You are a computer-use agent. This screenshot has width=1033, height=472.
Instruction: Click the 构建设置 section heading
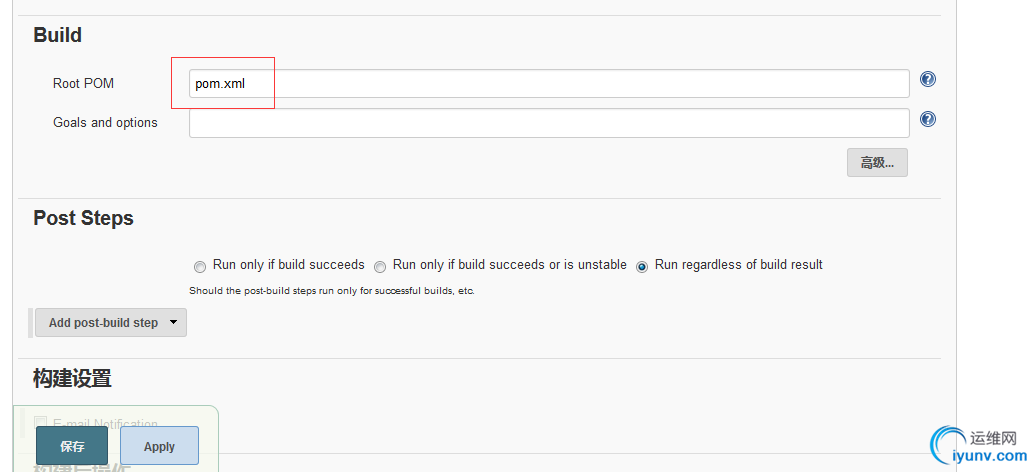point(72,378)
